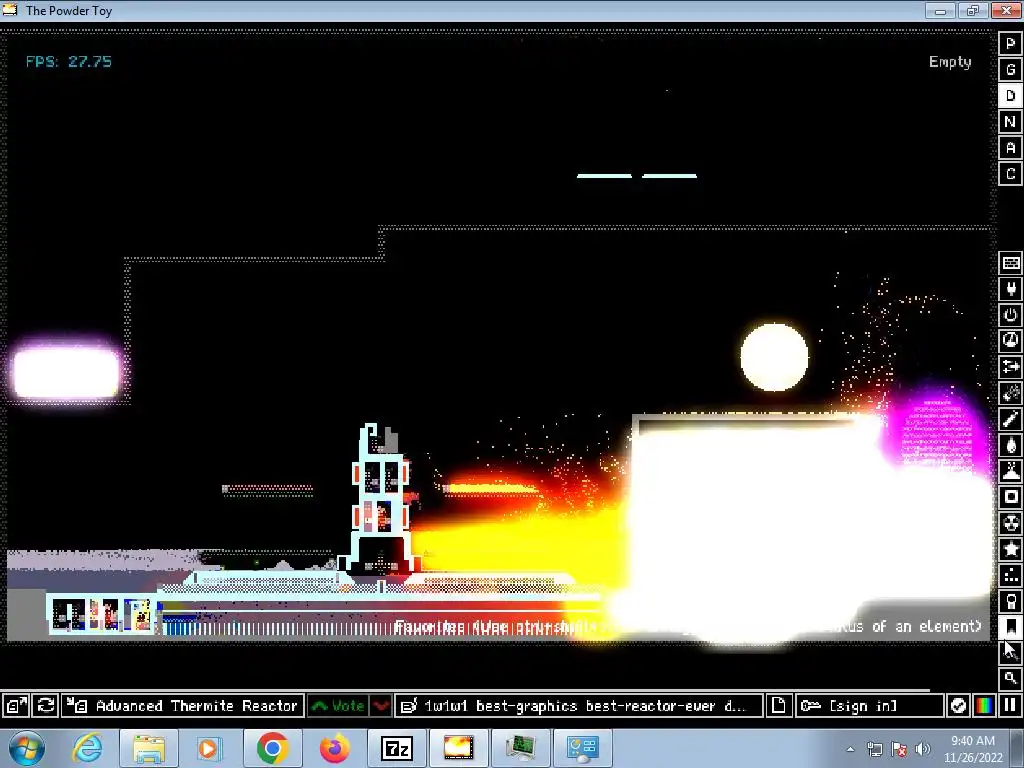Open the Walls element category

click(1011, 263)
